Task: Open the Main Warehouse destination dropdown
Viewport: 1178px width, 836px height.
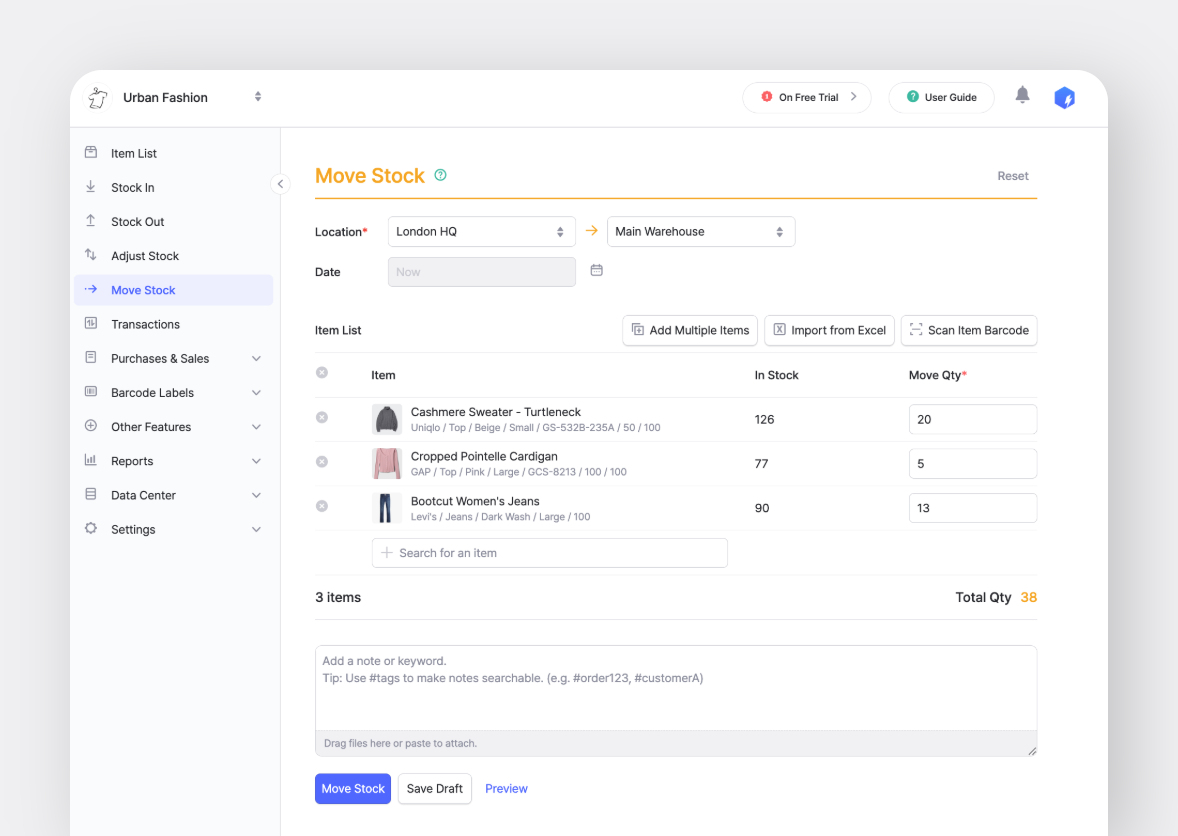Action: tap(700, 232)
